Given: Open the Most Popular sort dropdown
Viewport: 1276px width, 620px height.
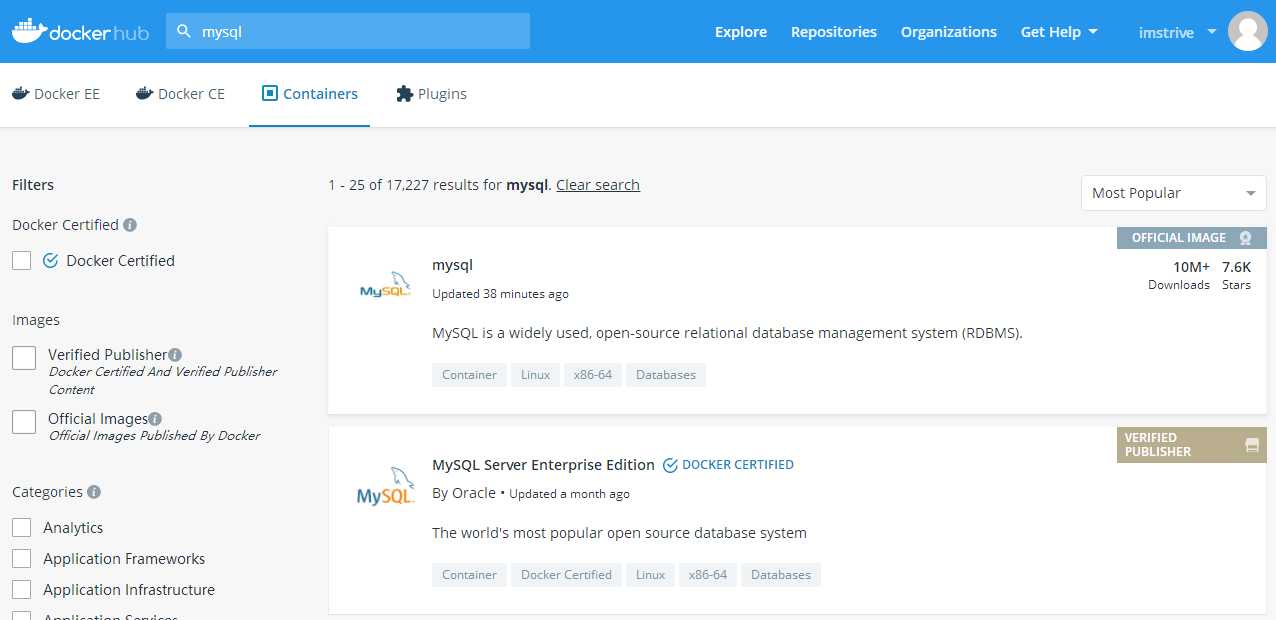Looking at the screenshot, I should [x=1174, y=193].
